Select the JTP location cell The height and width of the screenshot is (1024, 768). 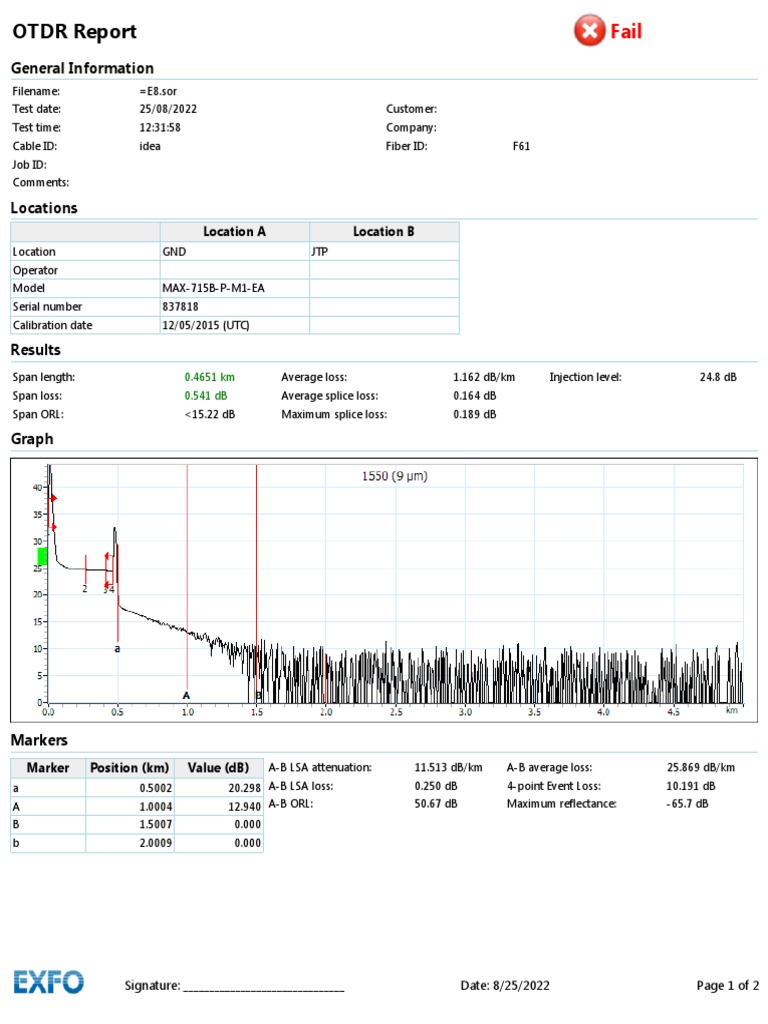point(384,251)
